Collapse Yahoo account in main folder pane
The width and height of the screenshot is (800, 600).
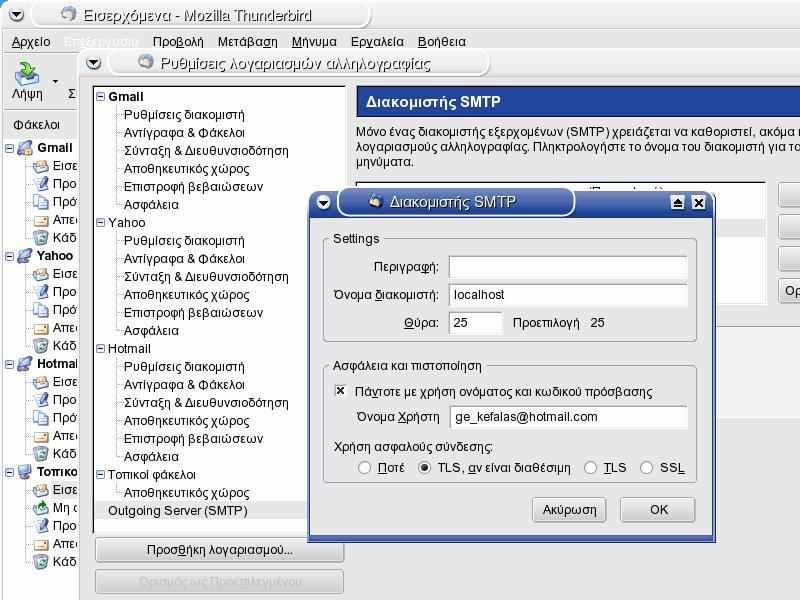10,256
